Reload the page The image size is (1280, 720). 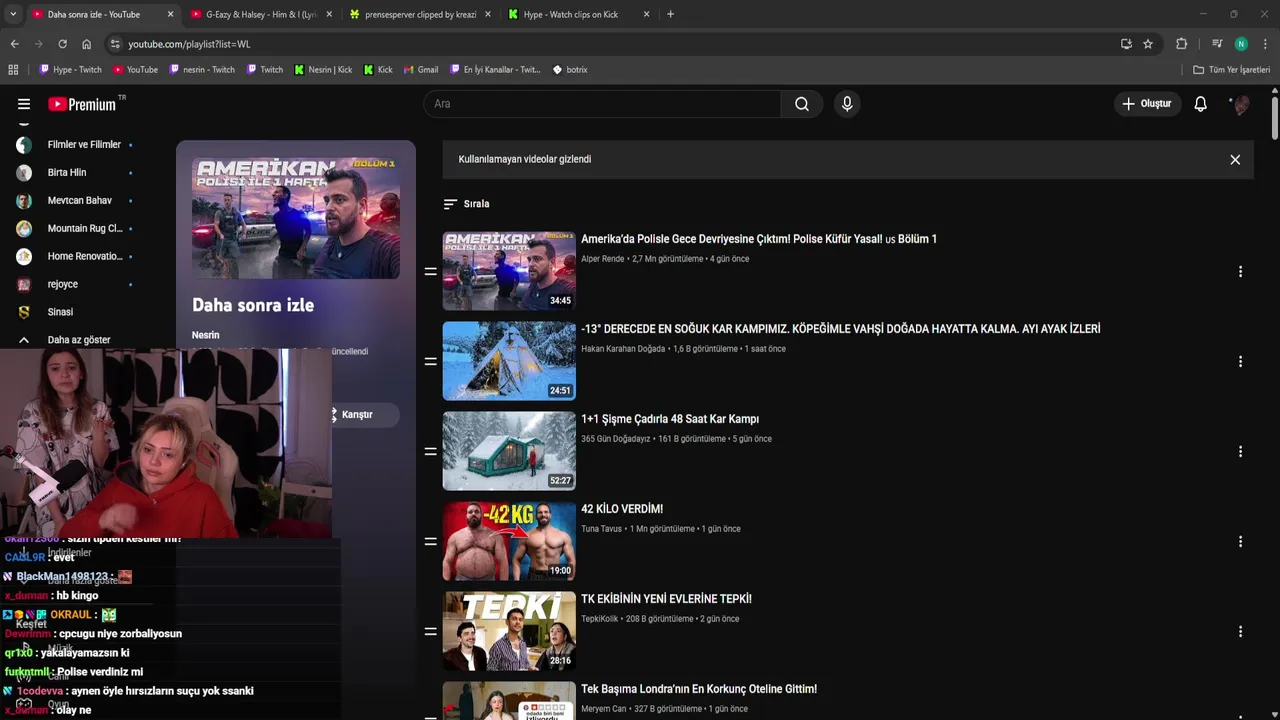pyautogui.click(x=62, y=44)
